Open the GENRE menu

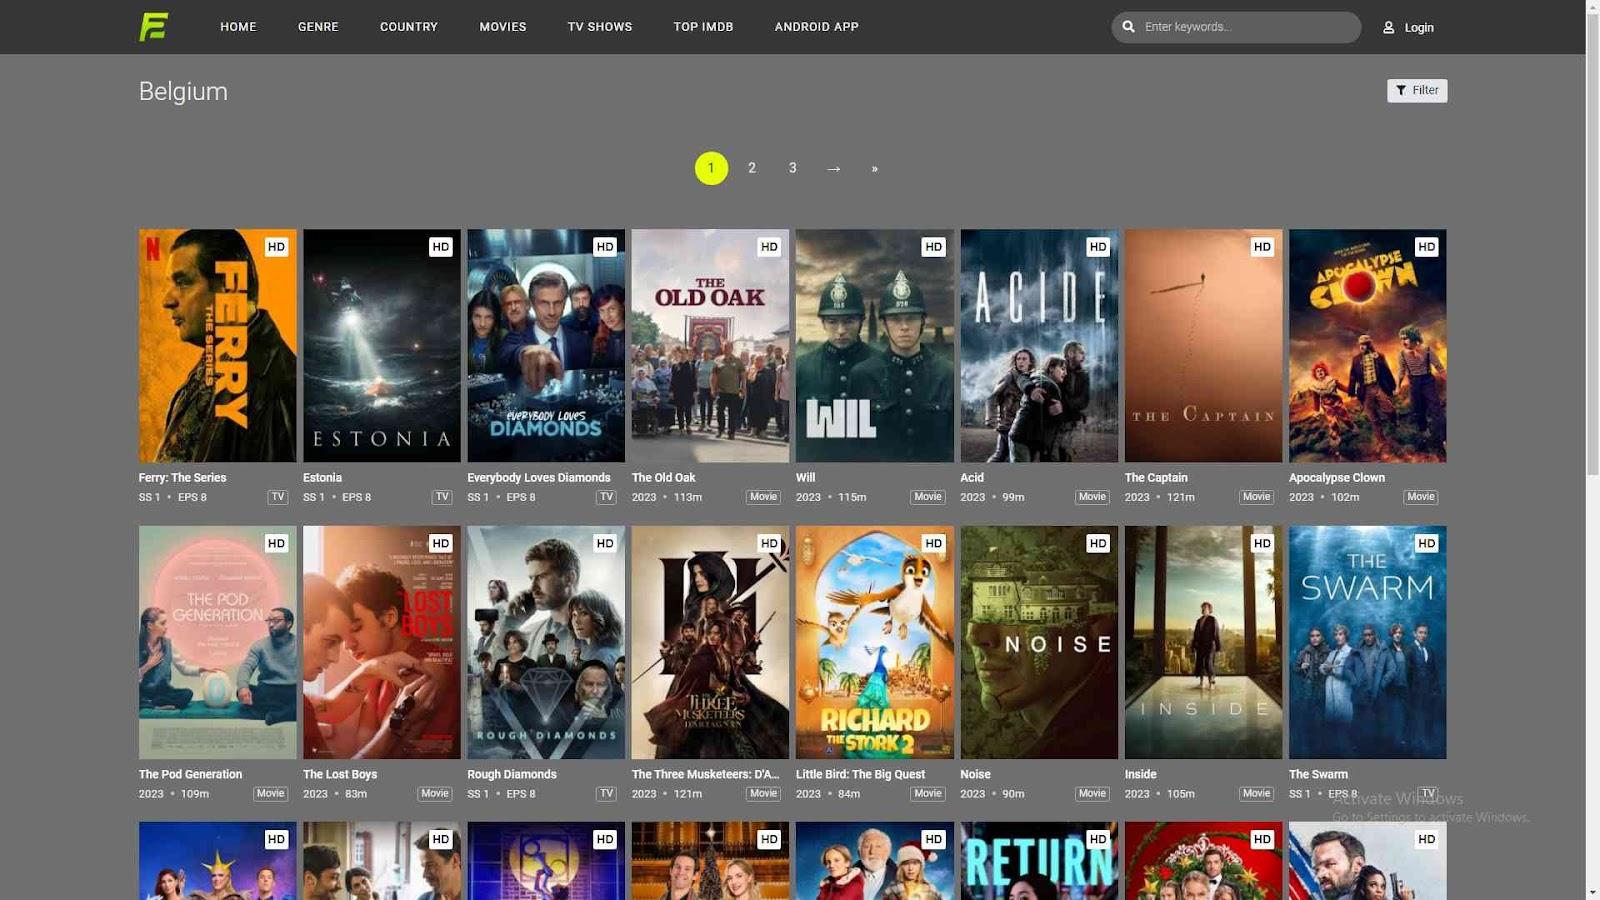318,27
